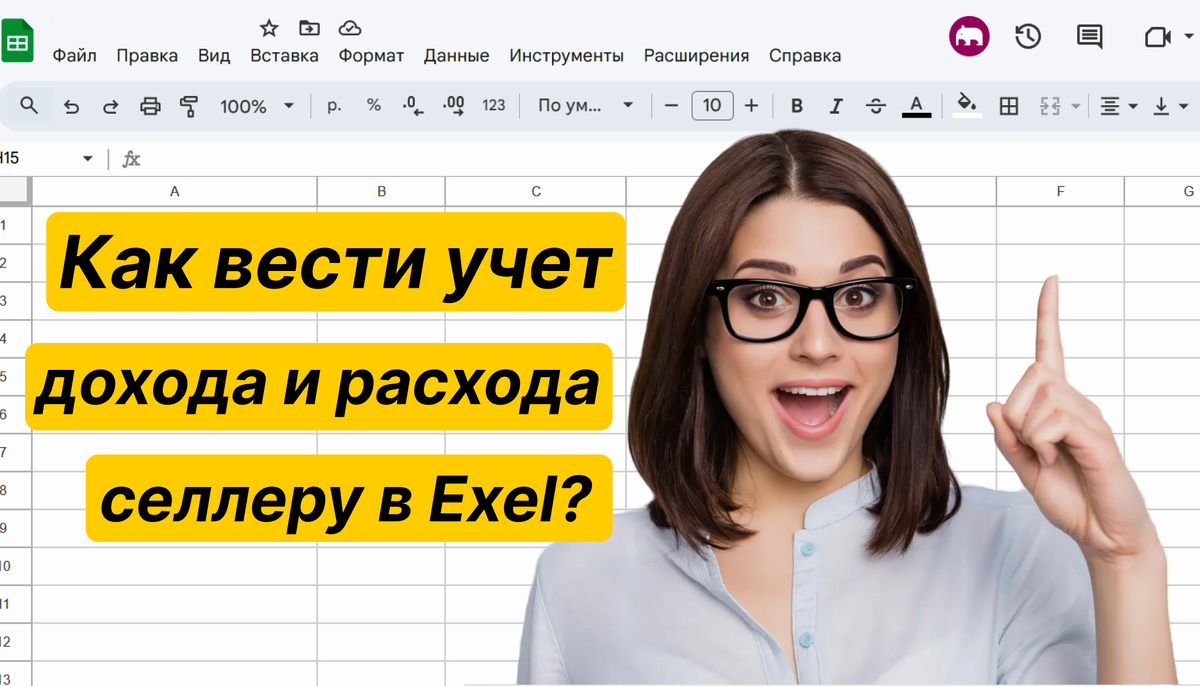The height and width of the screenshot is (686, 1200).
Task: Open the Справка menu
Action: [x=805, y=56]
